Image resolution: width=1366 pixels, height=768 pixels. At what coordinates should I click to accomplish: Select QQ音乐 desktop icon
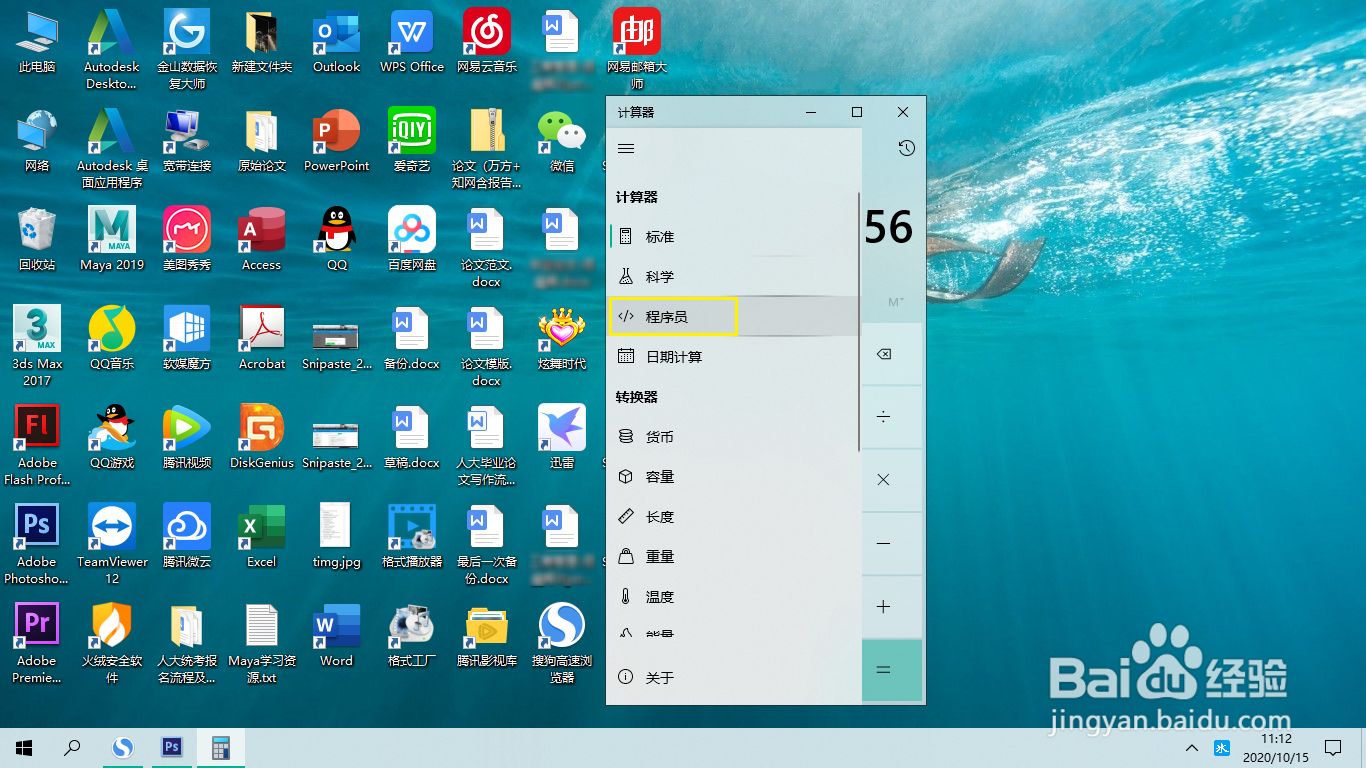point(112,340)
